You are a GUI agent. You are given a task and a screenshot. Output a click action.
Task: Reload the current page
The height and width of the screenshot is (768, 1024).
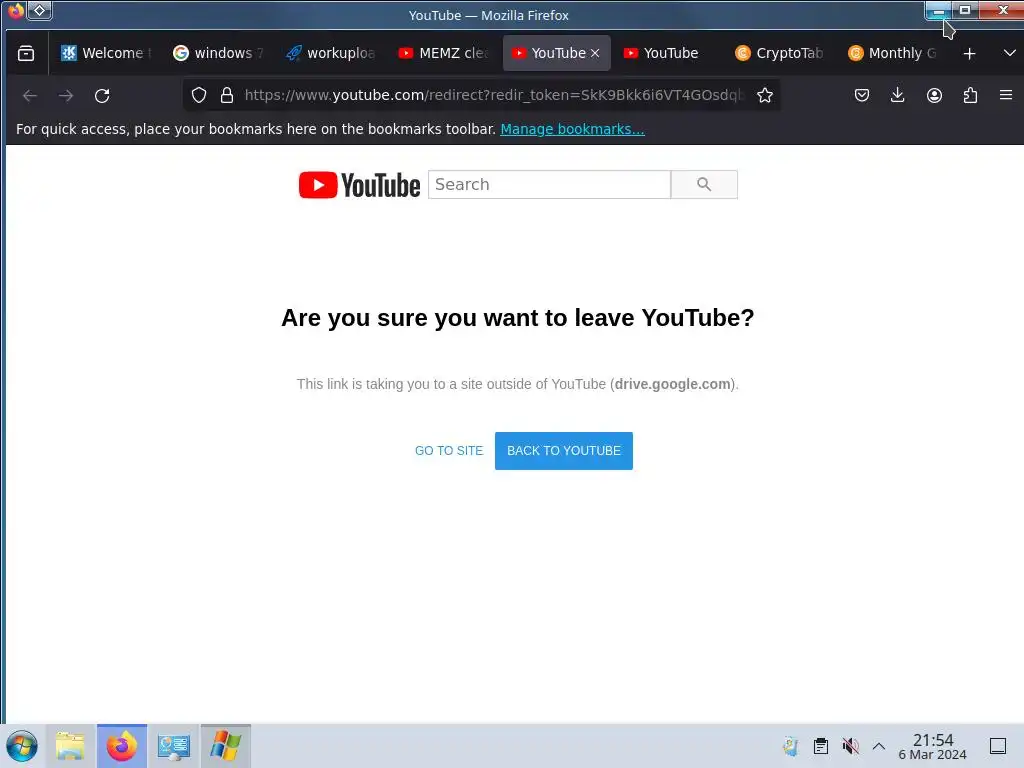[102, 96]
